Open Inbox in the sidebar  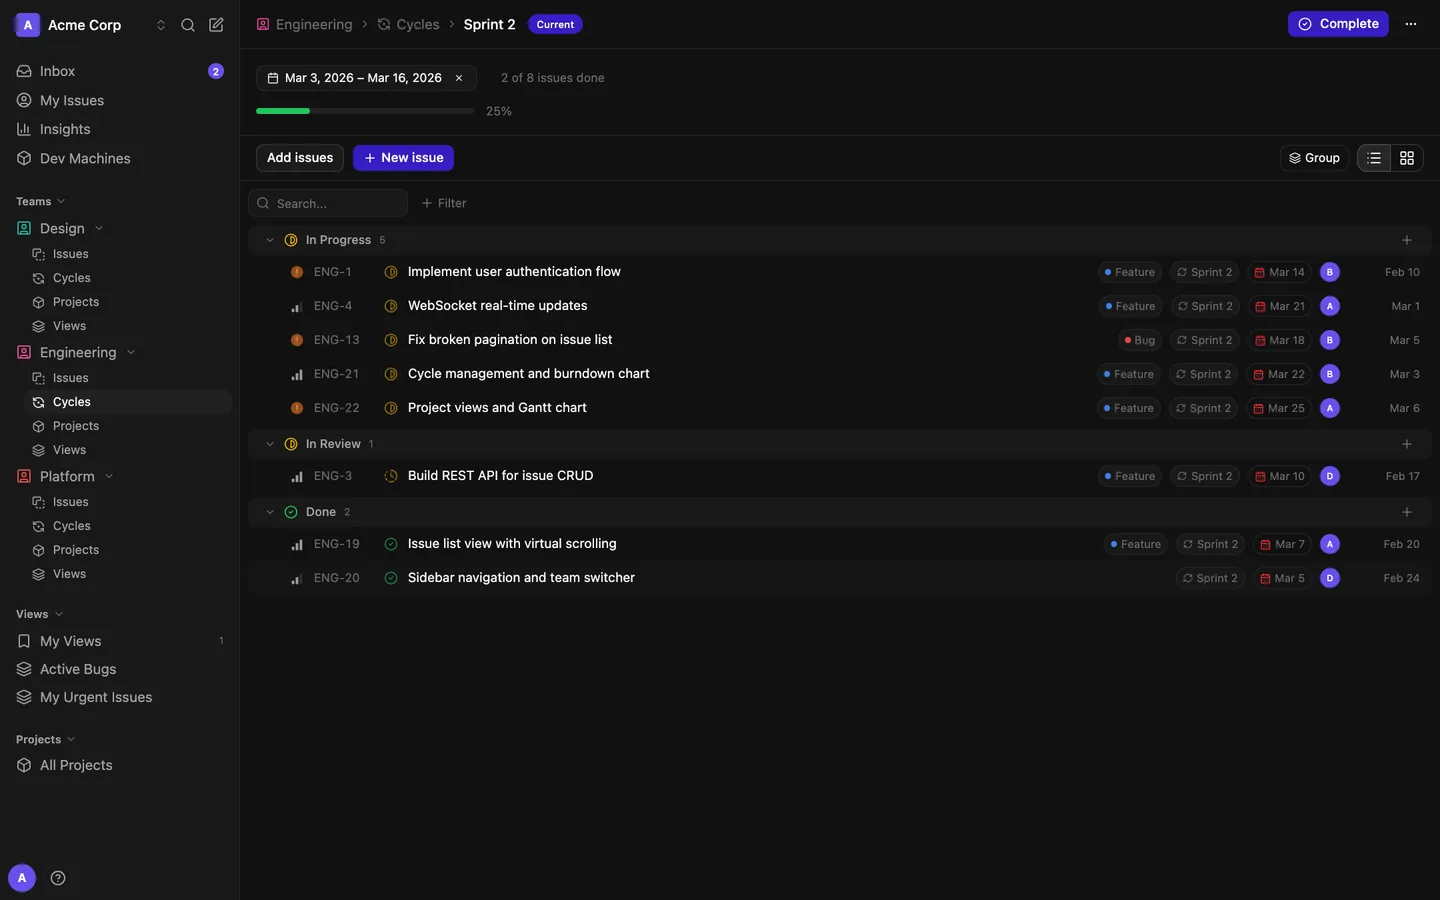click(120, 71)
